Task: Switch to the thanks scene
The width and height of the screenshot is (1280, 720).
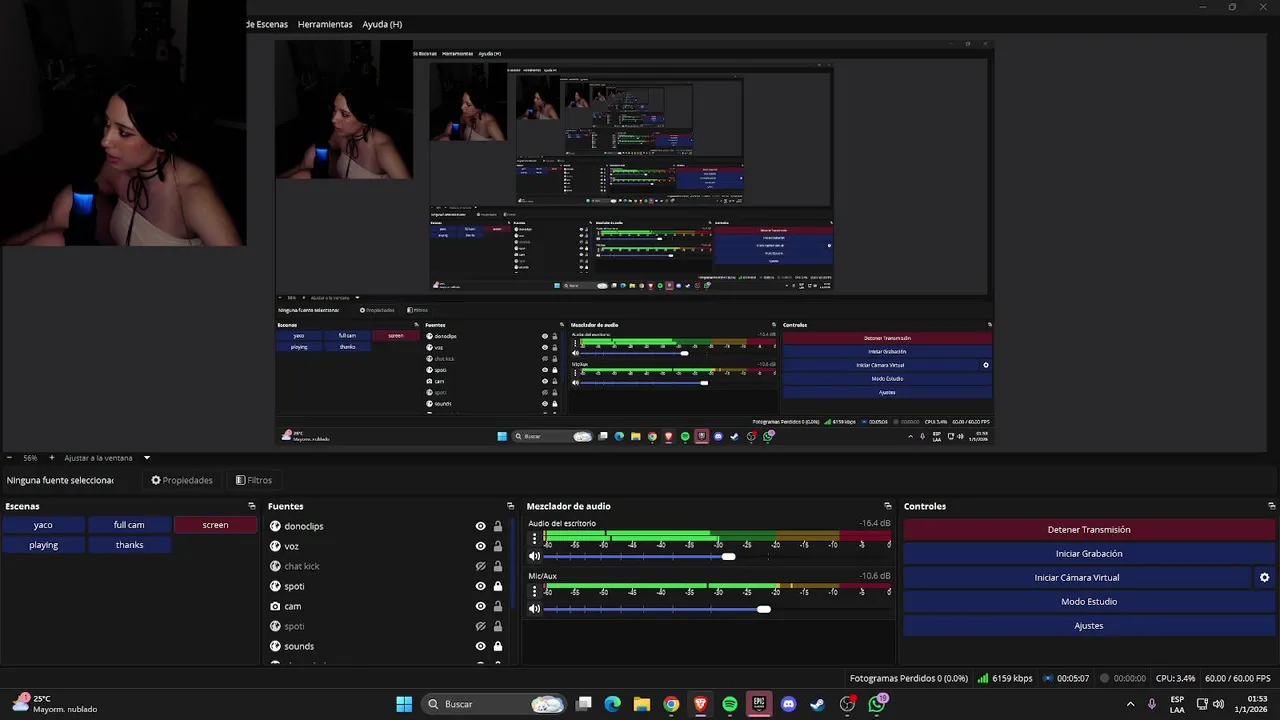Action: pyautogui.click(x=129, y=545)
